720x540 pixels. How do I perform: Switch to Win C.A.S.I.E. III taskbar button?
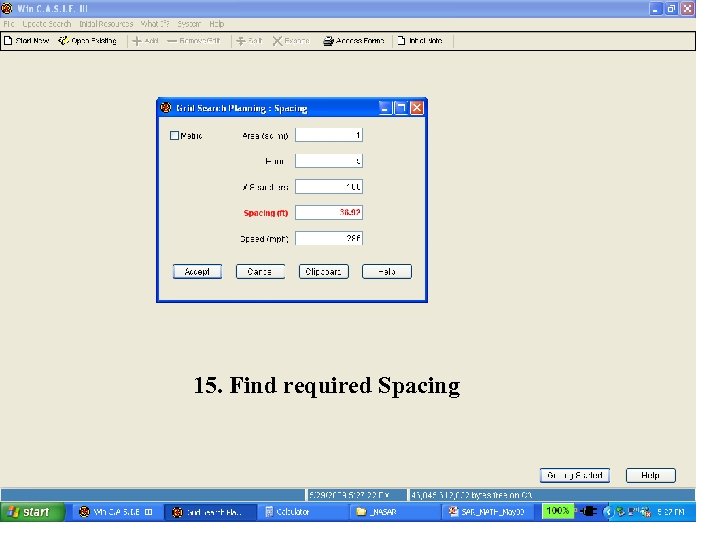(x=118, y=512)
